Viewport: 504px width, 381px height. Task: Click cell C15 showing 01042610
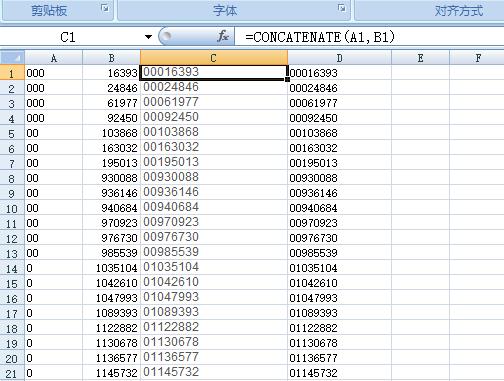point(214,283)
